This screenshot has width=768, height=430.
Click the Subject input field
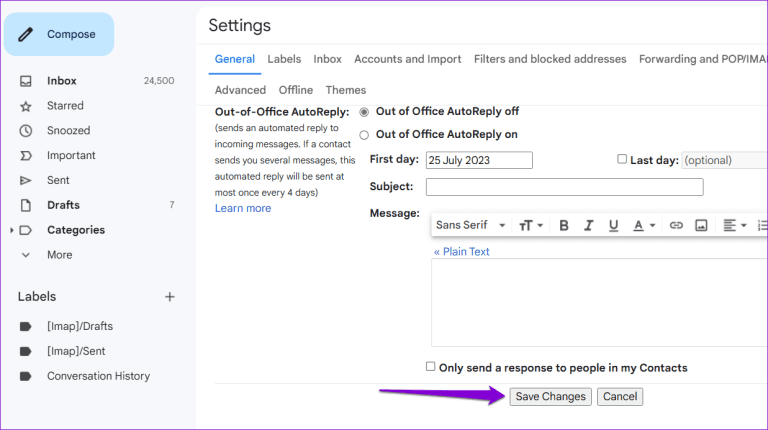pyautogui.click(x=564, y=187)
